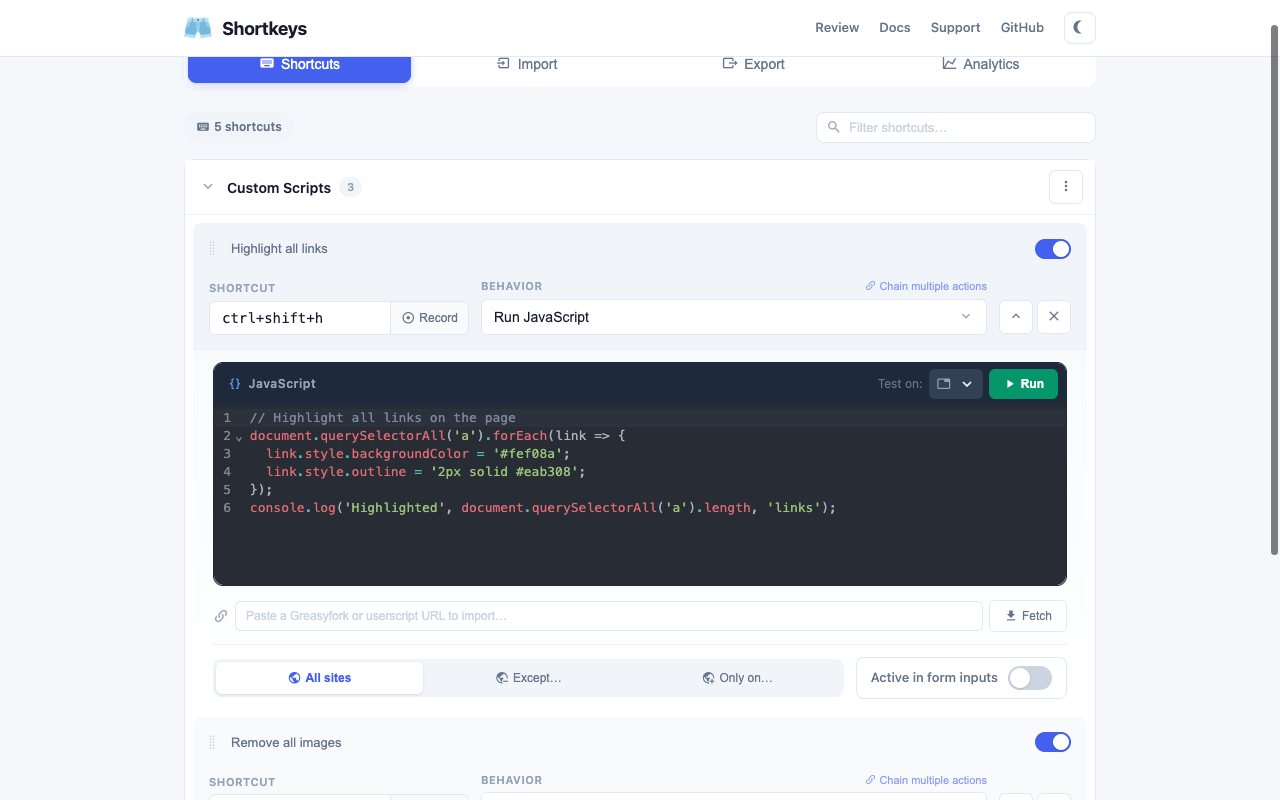This screenshot has width=1280, height=800.
Task: Click the Highlight all links shortcut name
Action: click(279, 249)
